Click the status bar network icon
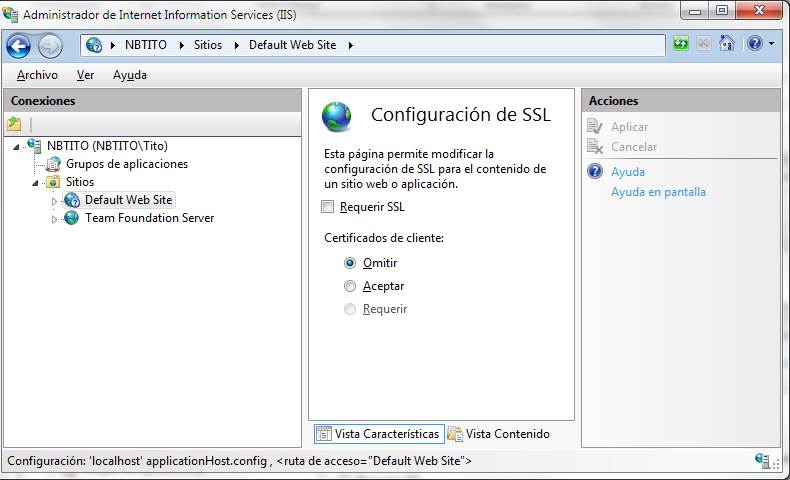790x480 pixels. 764,461
